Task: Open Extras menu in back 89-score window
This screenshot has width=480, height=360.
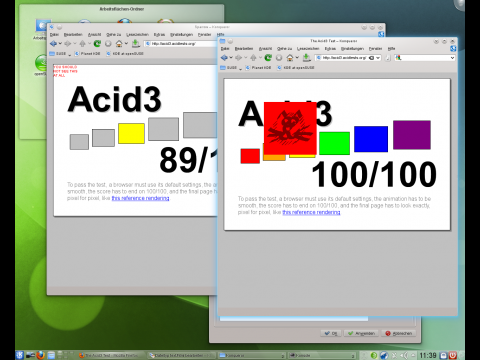Action: pos(159,35)
